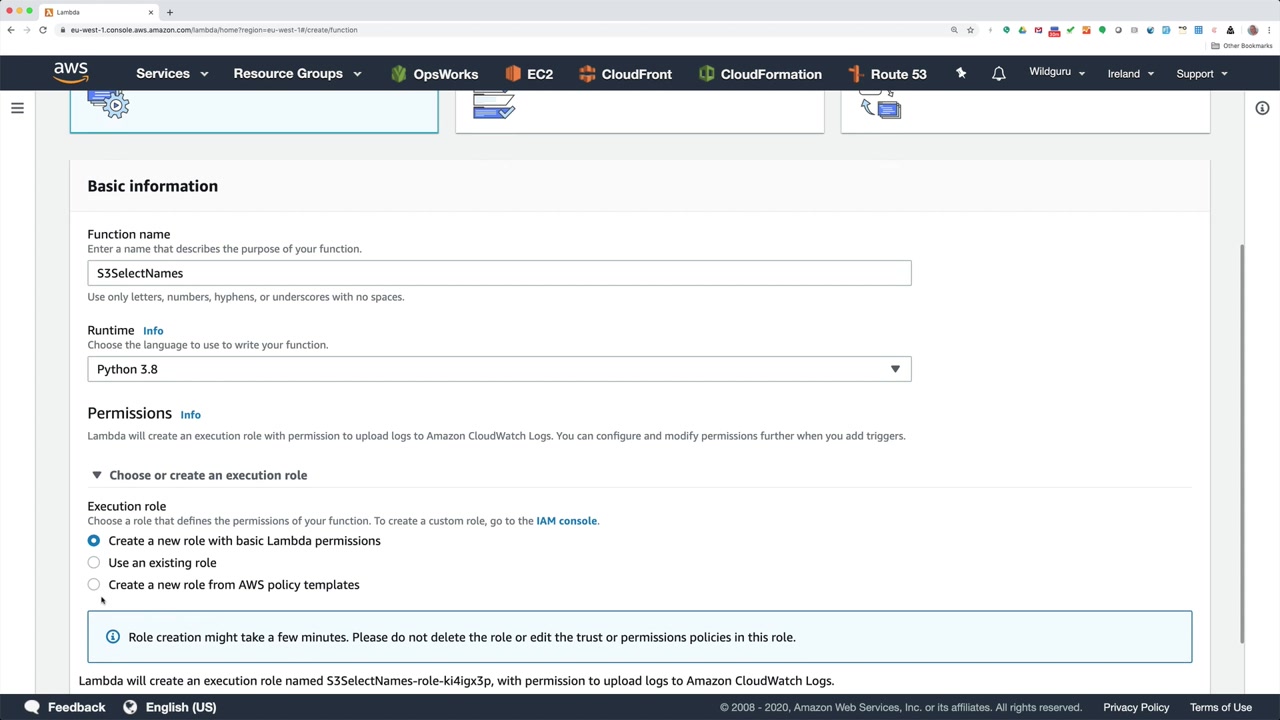This screenshot has height=720, width=1280.
Task: Click the CloudFront shortcut icon
Action: click(587, 74)
